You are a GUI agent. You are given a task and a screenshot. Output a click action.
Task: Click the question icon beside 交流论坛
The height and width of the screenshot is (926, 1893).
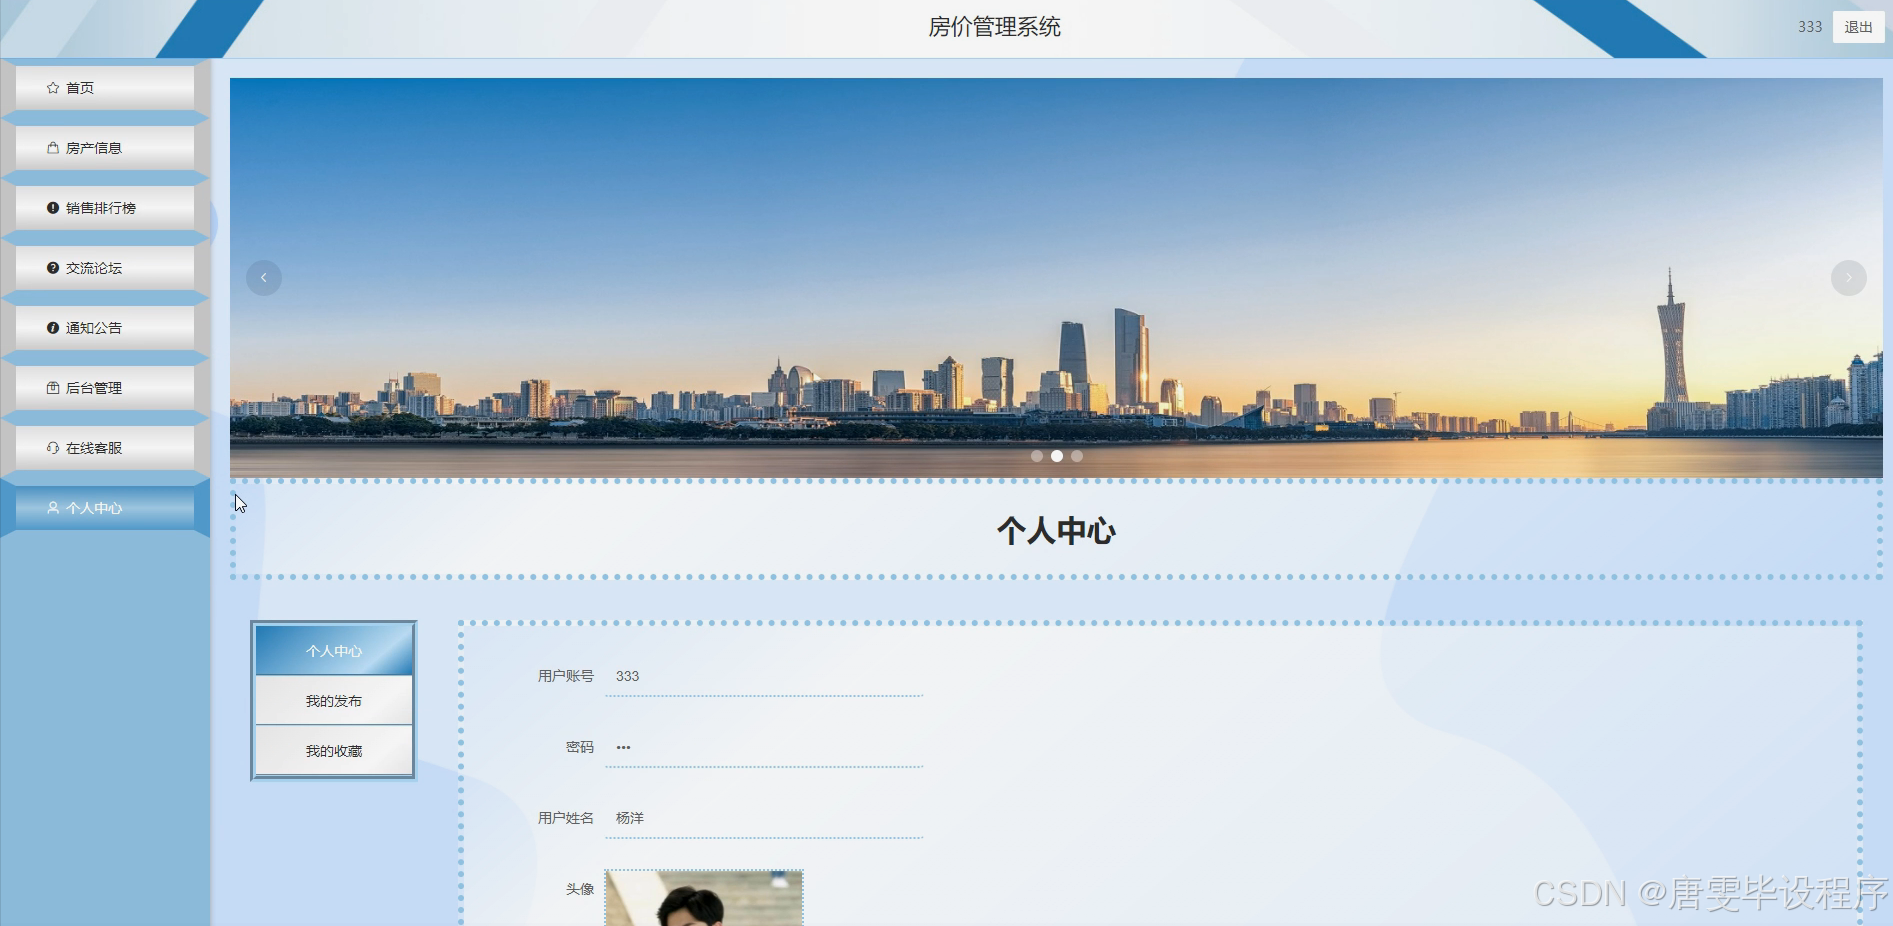tap(53, 268)
